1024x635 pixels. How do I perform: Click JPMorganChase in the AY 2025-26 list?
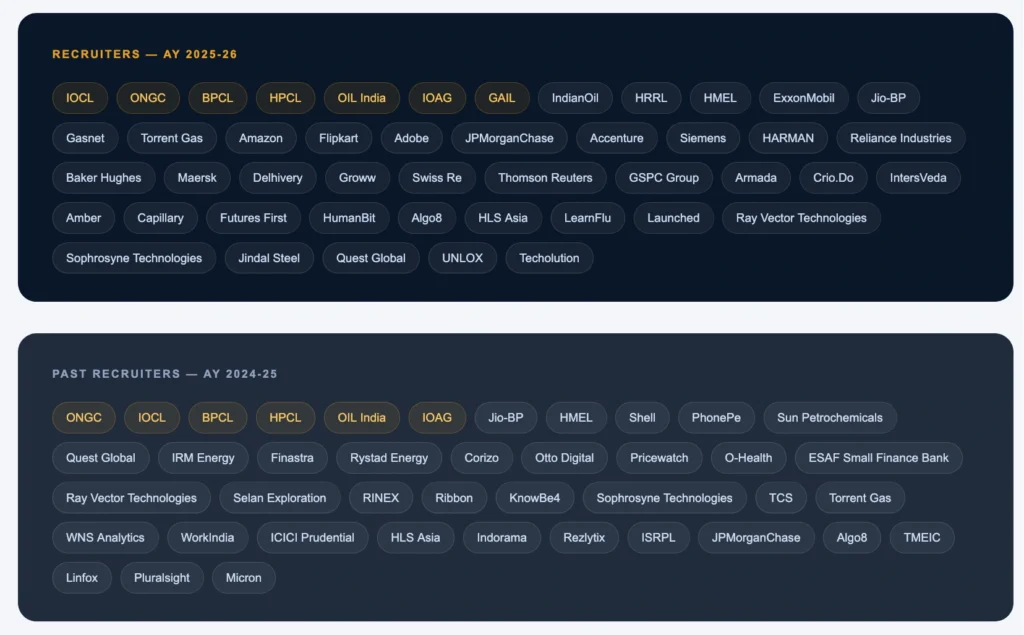509,138
